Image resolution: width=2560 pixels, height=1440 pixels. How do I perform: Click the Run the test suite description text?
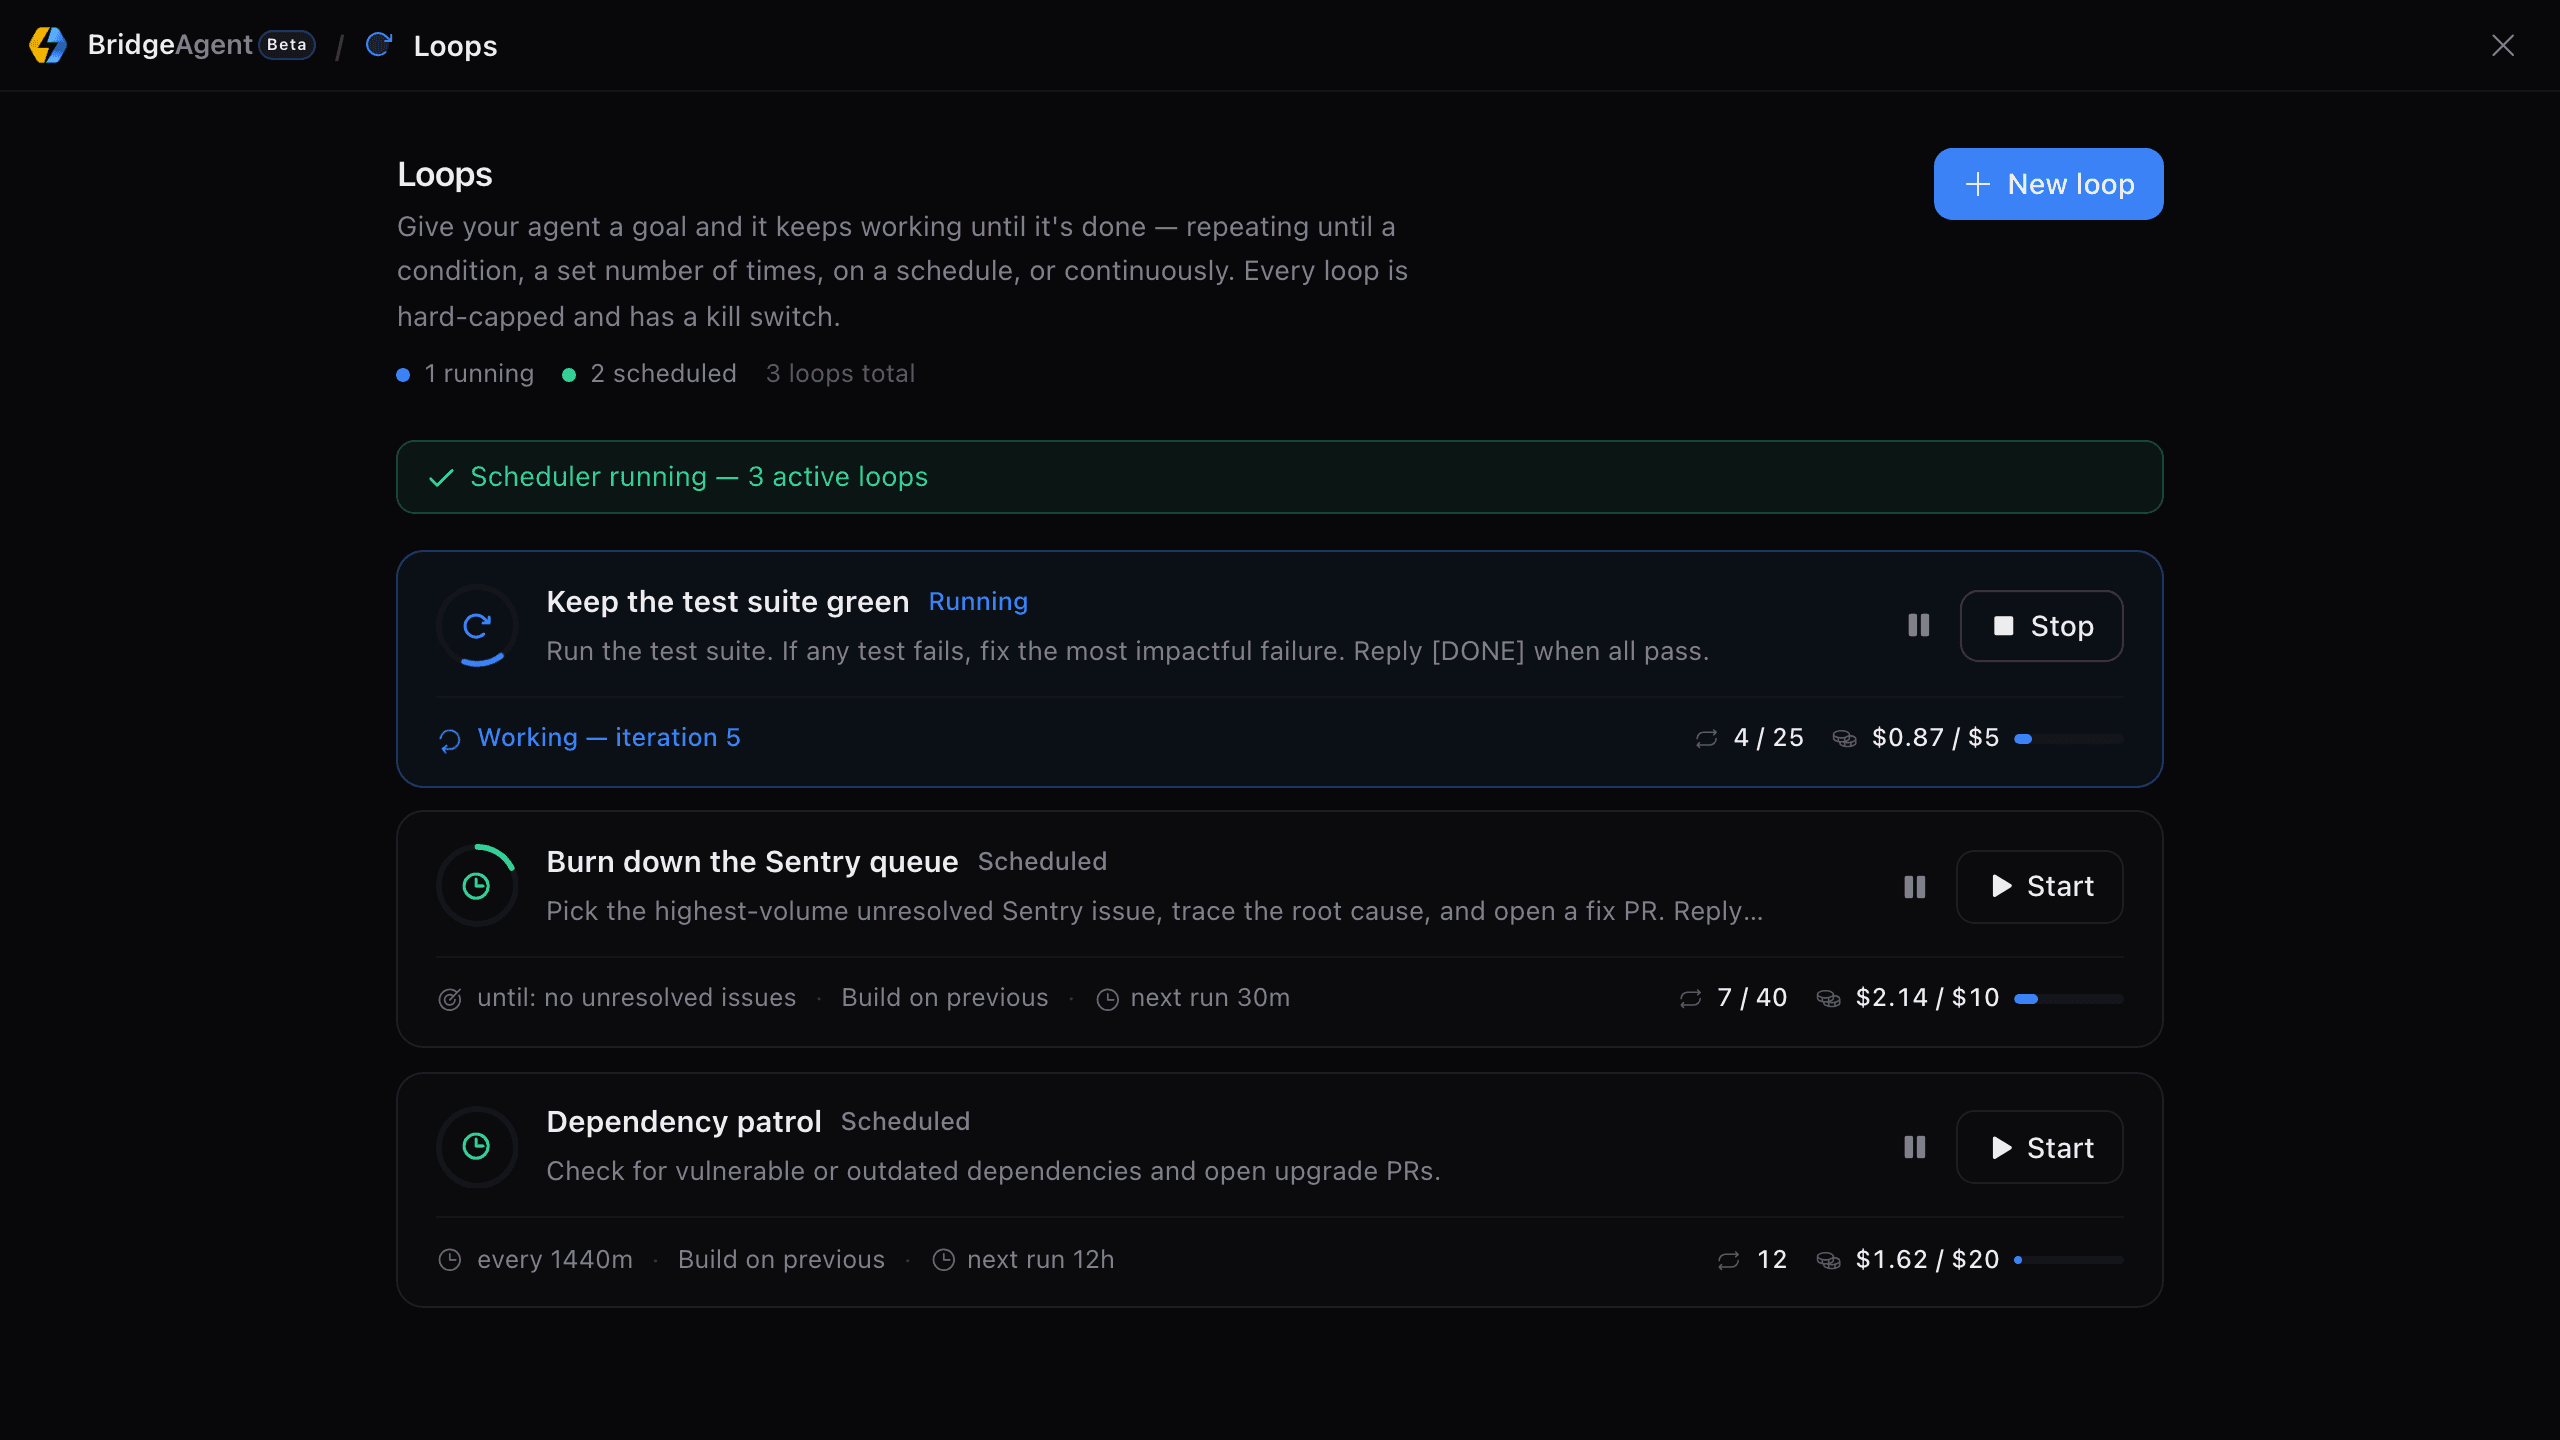(x=1127, y=652)
